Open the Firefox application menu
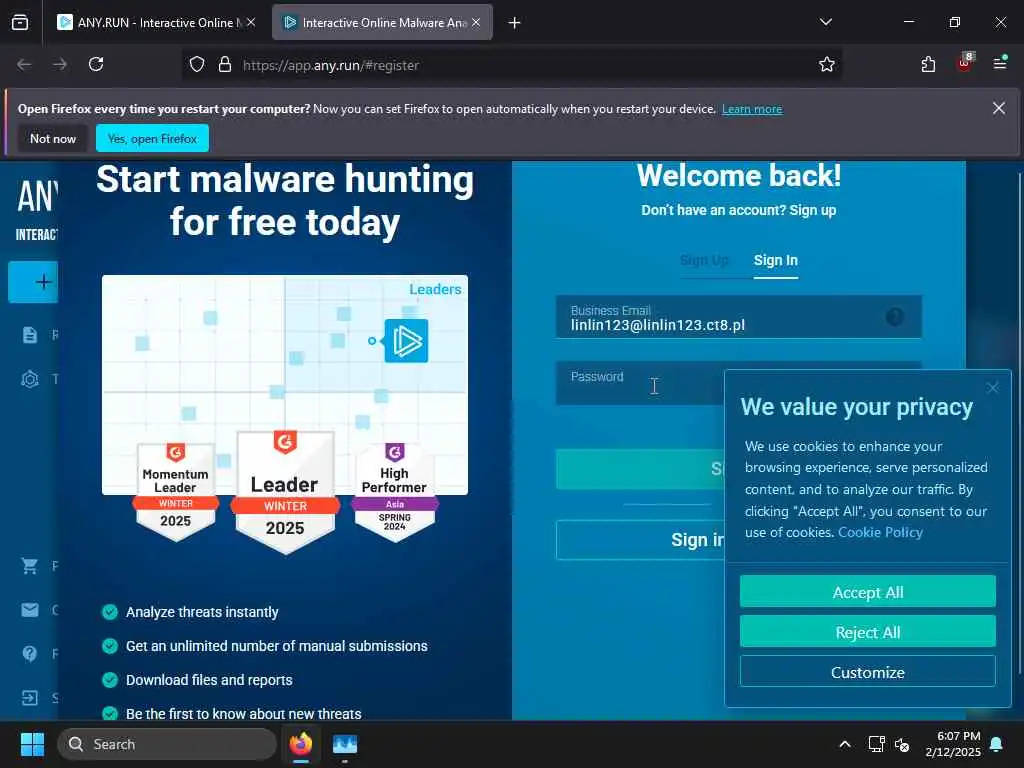 [x=1000, y=63]
